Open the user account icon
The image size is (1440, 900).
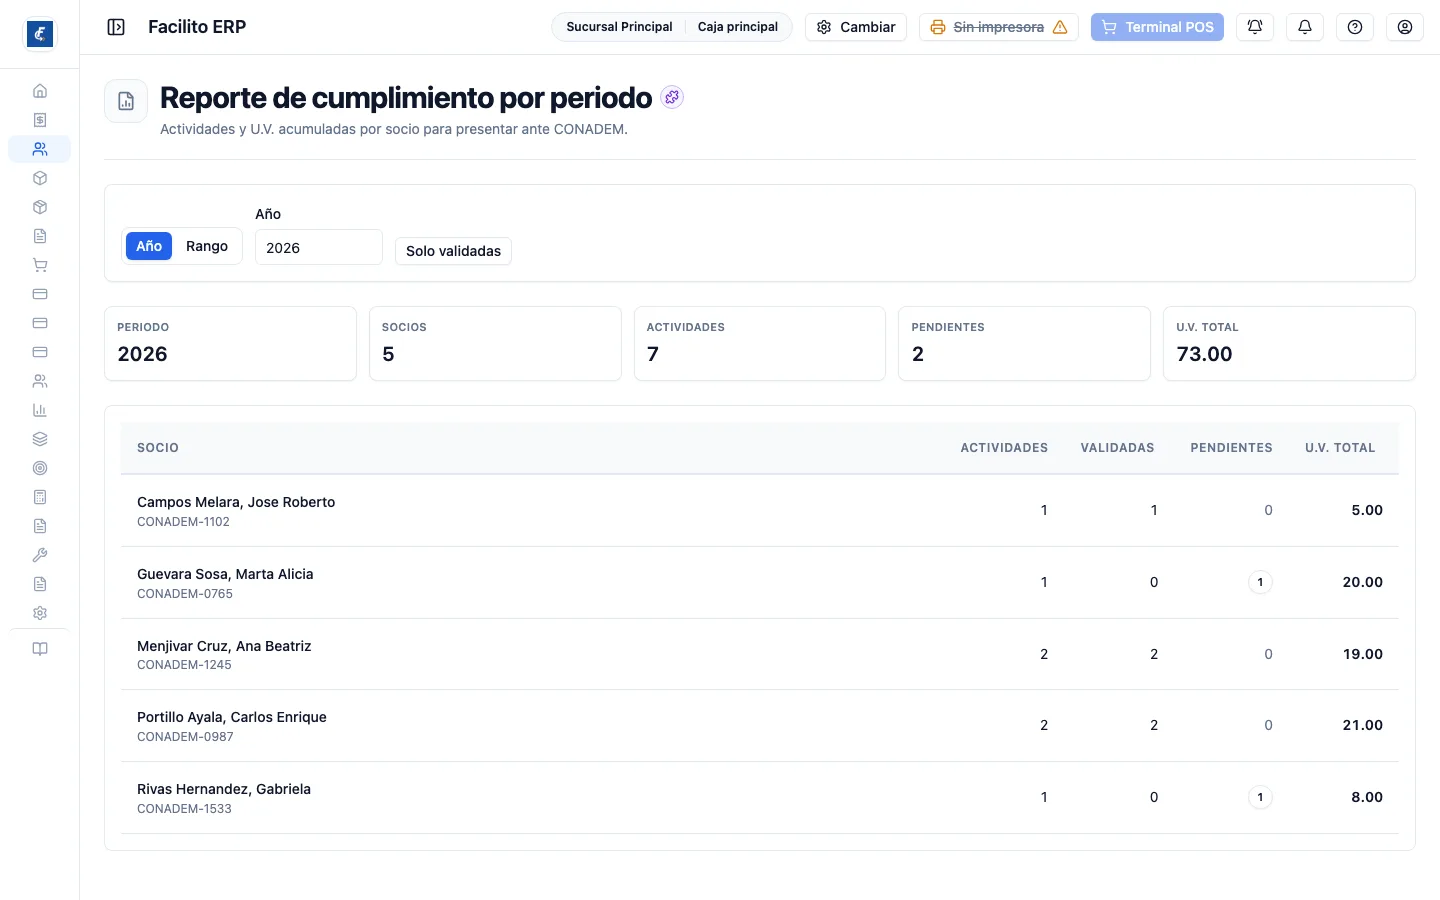(1405, 27)
